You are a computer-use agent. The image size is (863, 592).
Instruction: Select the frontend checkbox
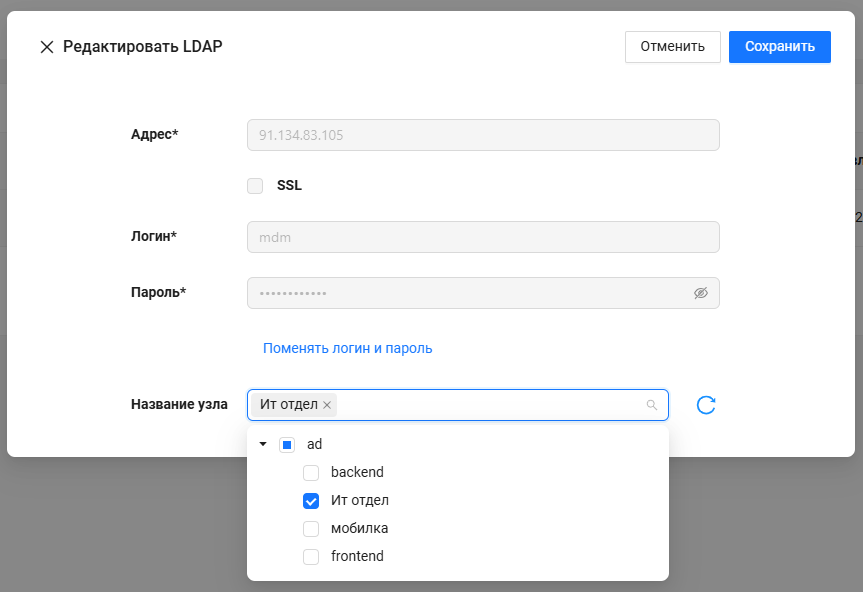311,556
